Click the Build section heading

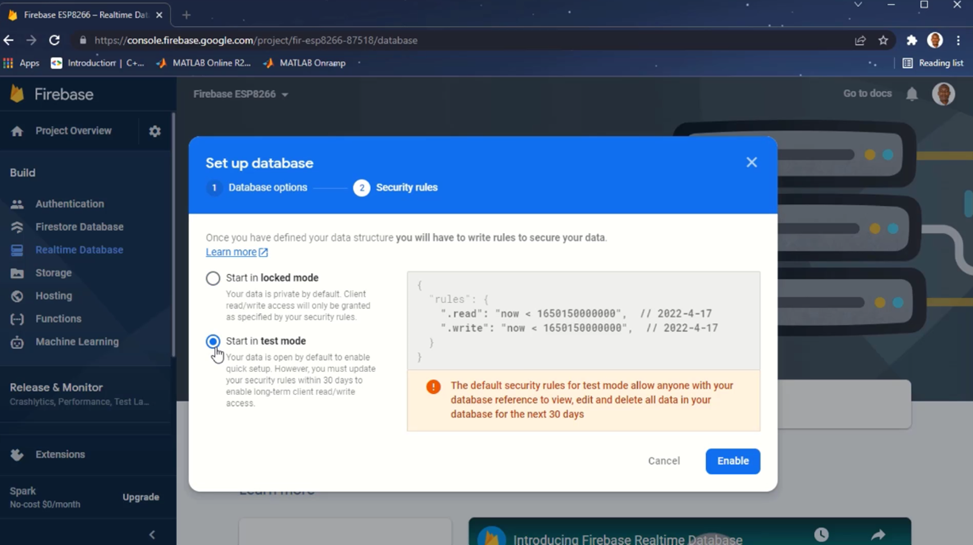22,173
